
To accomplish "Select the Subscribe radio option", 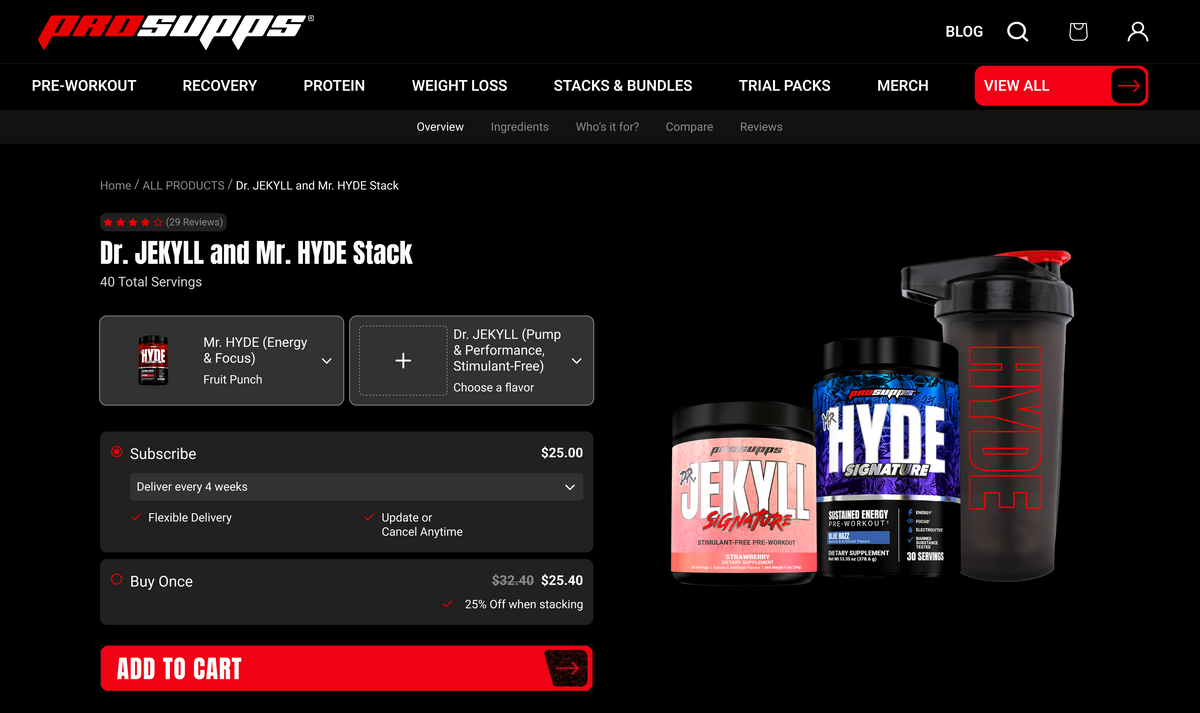I will coord(117,453).
